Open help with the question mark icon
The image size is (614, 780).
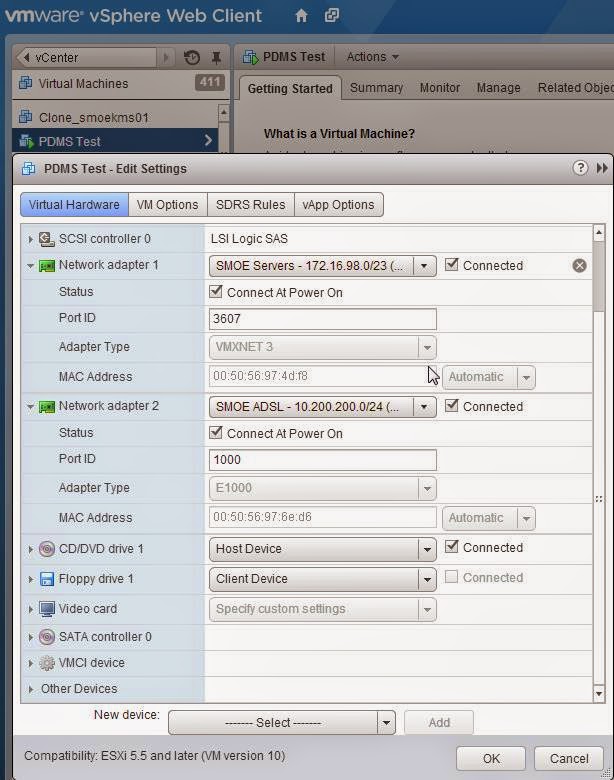(x=580, y=168)
